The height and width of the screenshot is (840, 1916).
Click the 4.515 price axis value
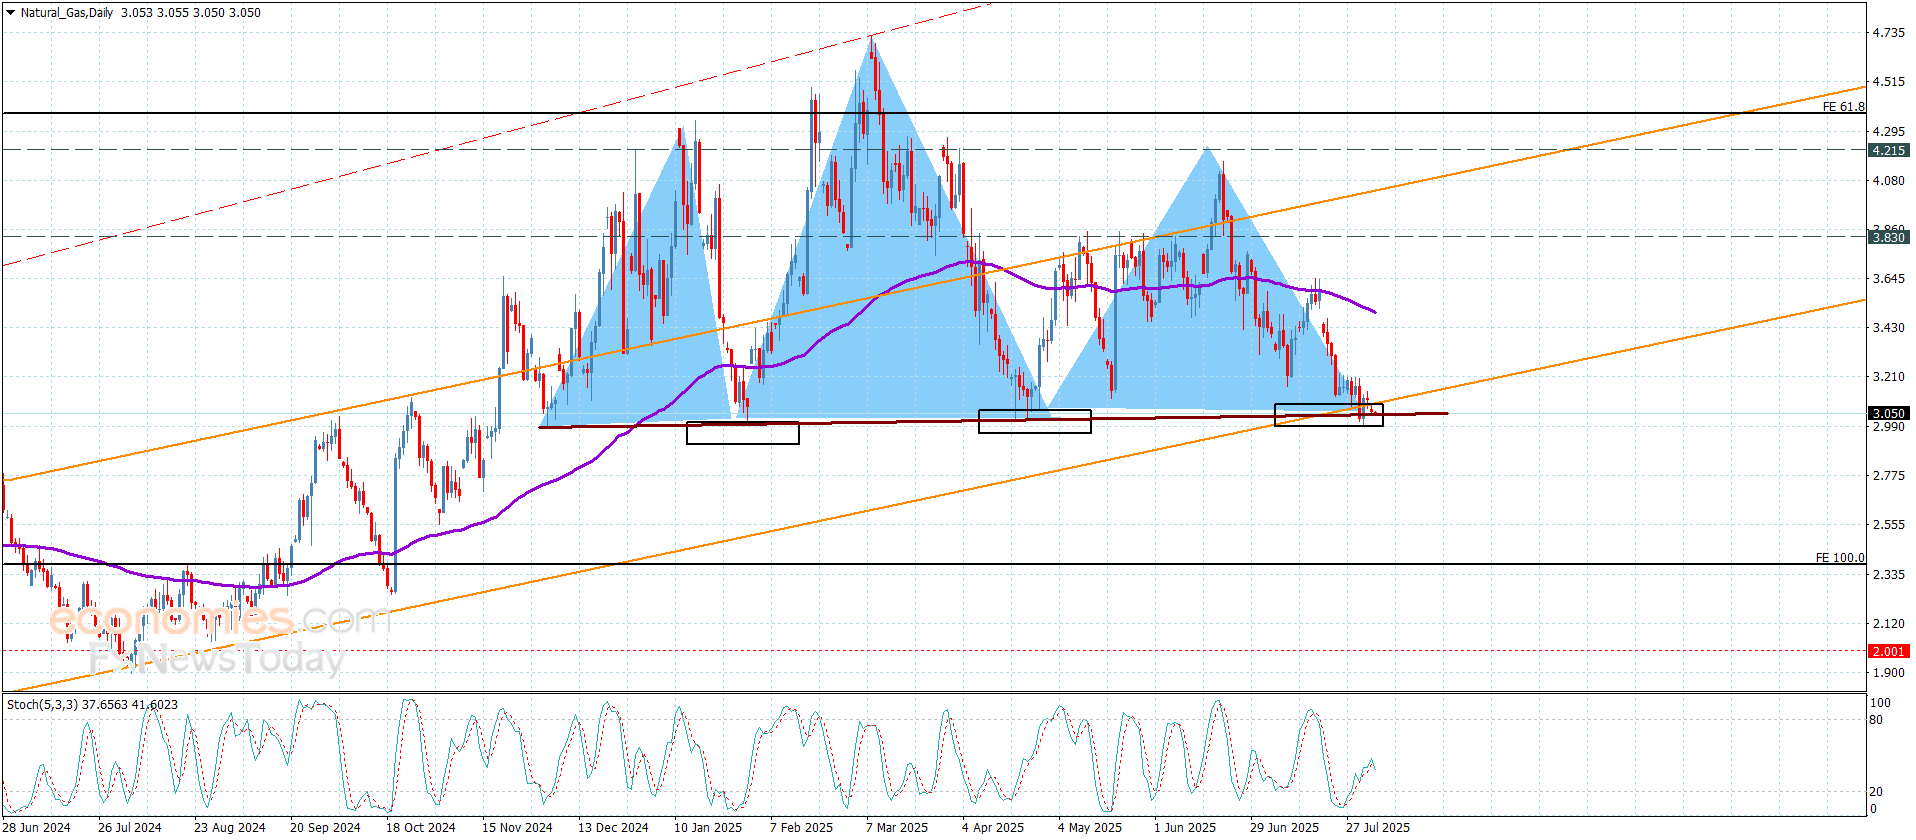pos(1889,82)
